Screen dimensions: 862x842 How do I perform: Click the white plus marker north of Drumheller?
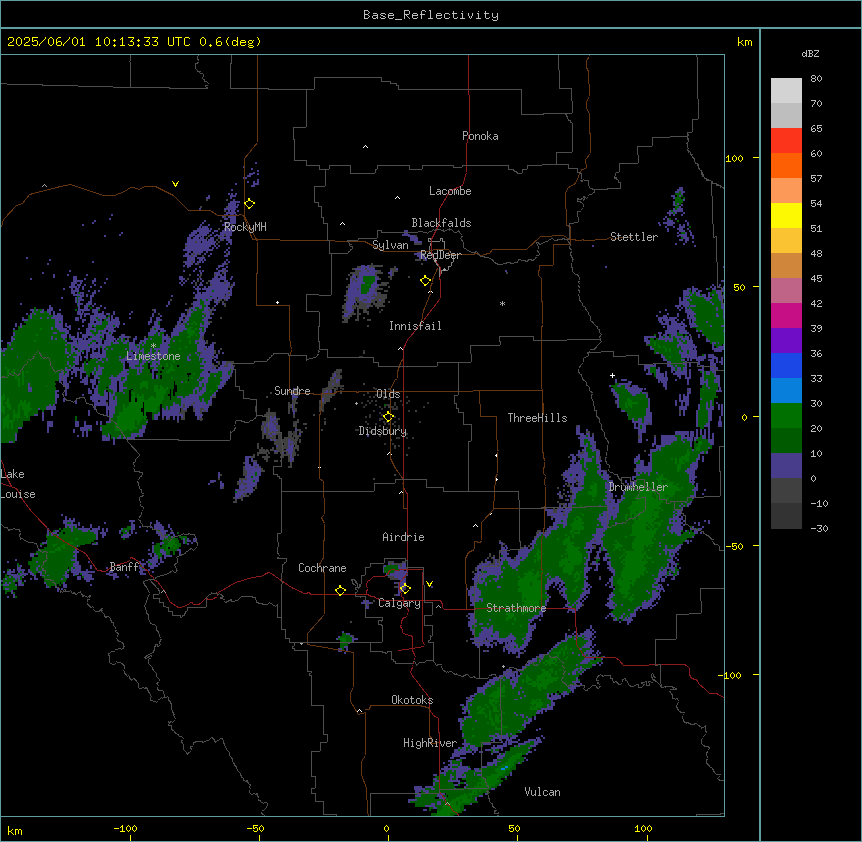[612, 375]
